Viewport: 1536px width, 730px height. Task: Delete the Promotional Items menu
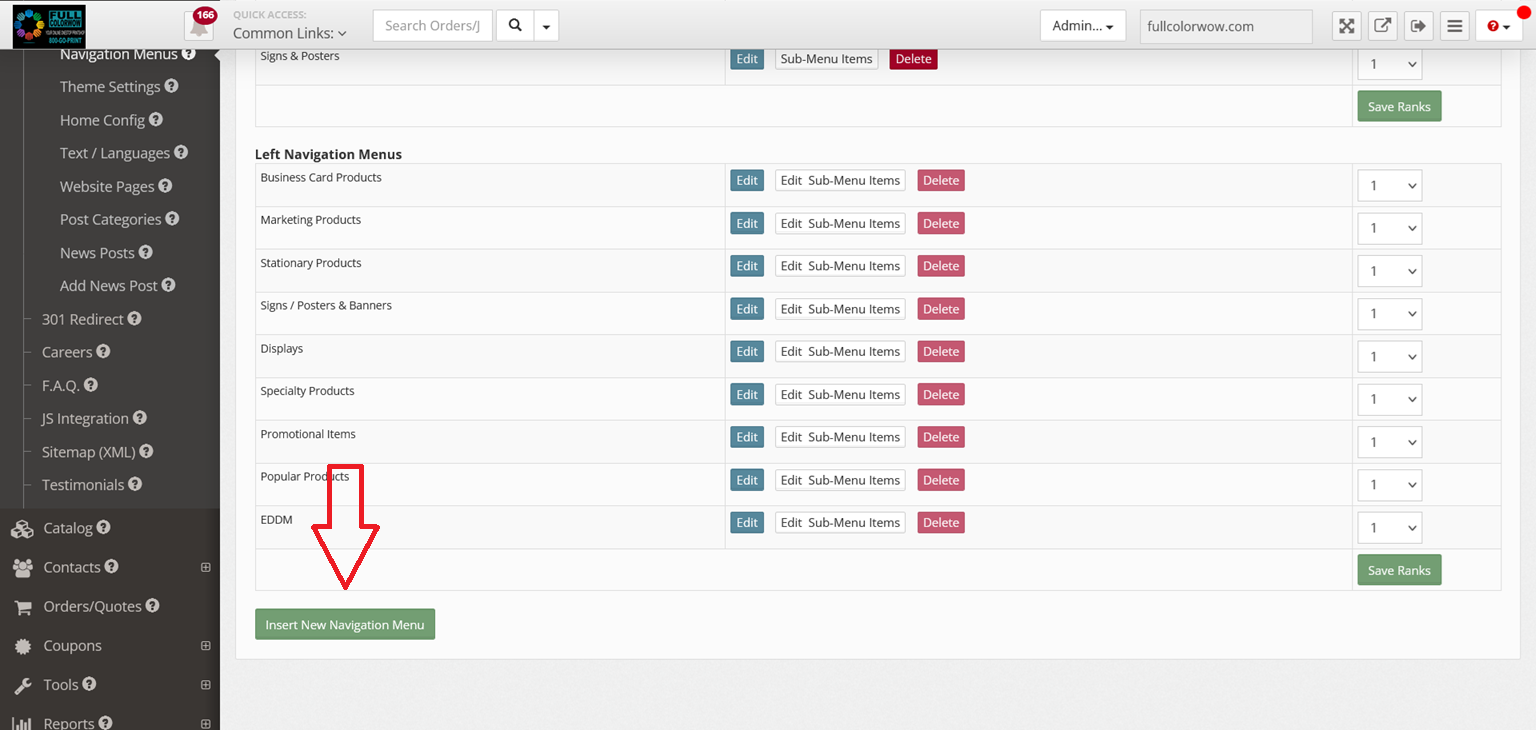point(940,437)
